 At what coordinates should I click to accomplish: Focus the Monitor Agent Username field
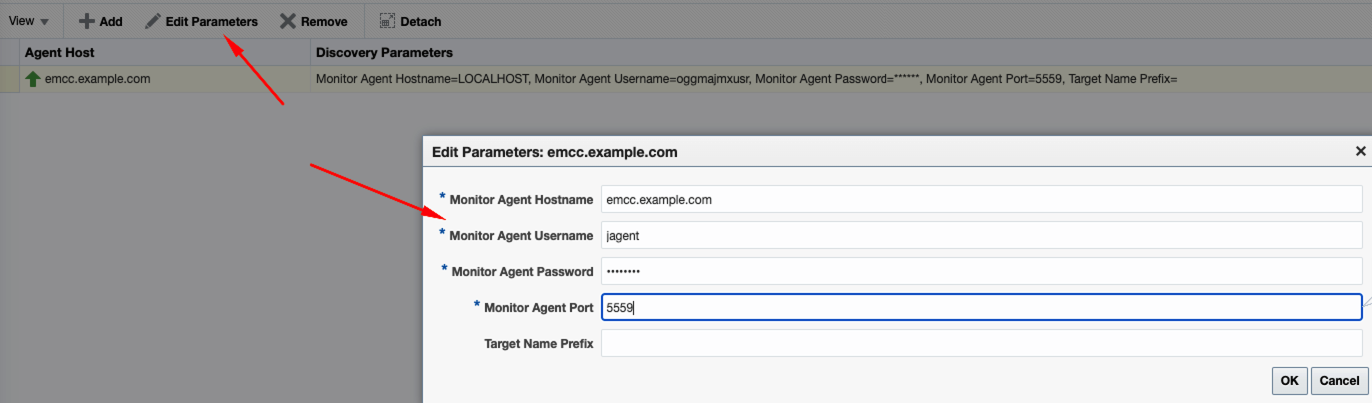coord(981,236)
